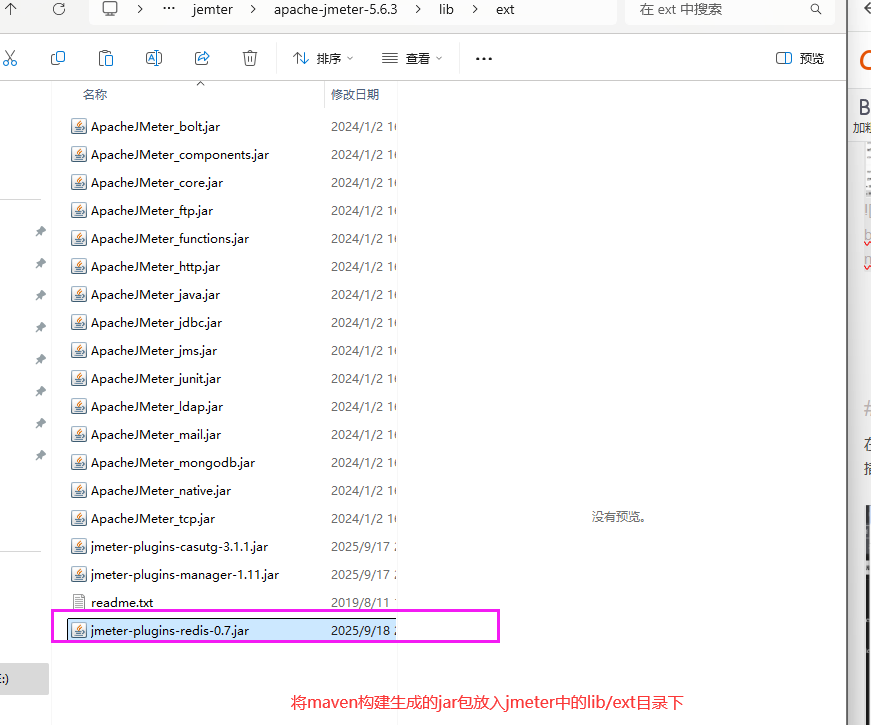
Task: Click 'apache-jmeter-5.6.3' breadcrumb segment
Action: [336, 9]
